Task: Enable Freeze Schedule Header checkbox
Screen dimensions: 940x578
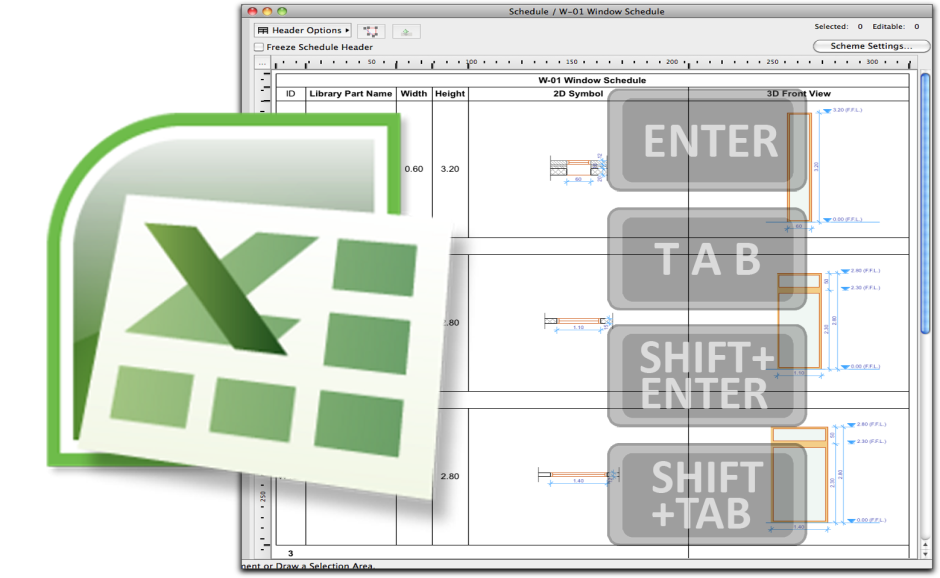Action: pyautogui.click(x=260, y=47)
